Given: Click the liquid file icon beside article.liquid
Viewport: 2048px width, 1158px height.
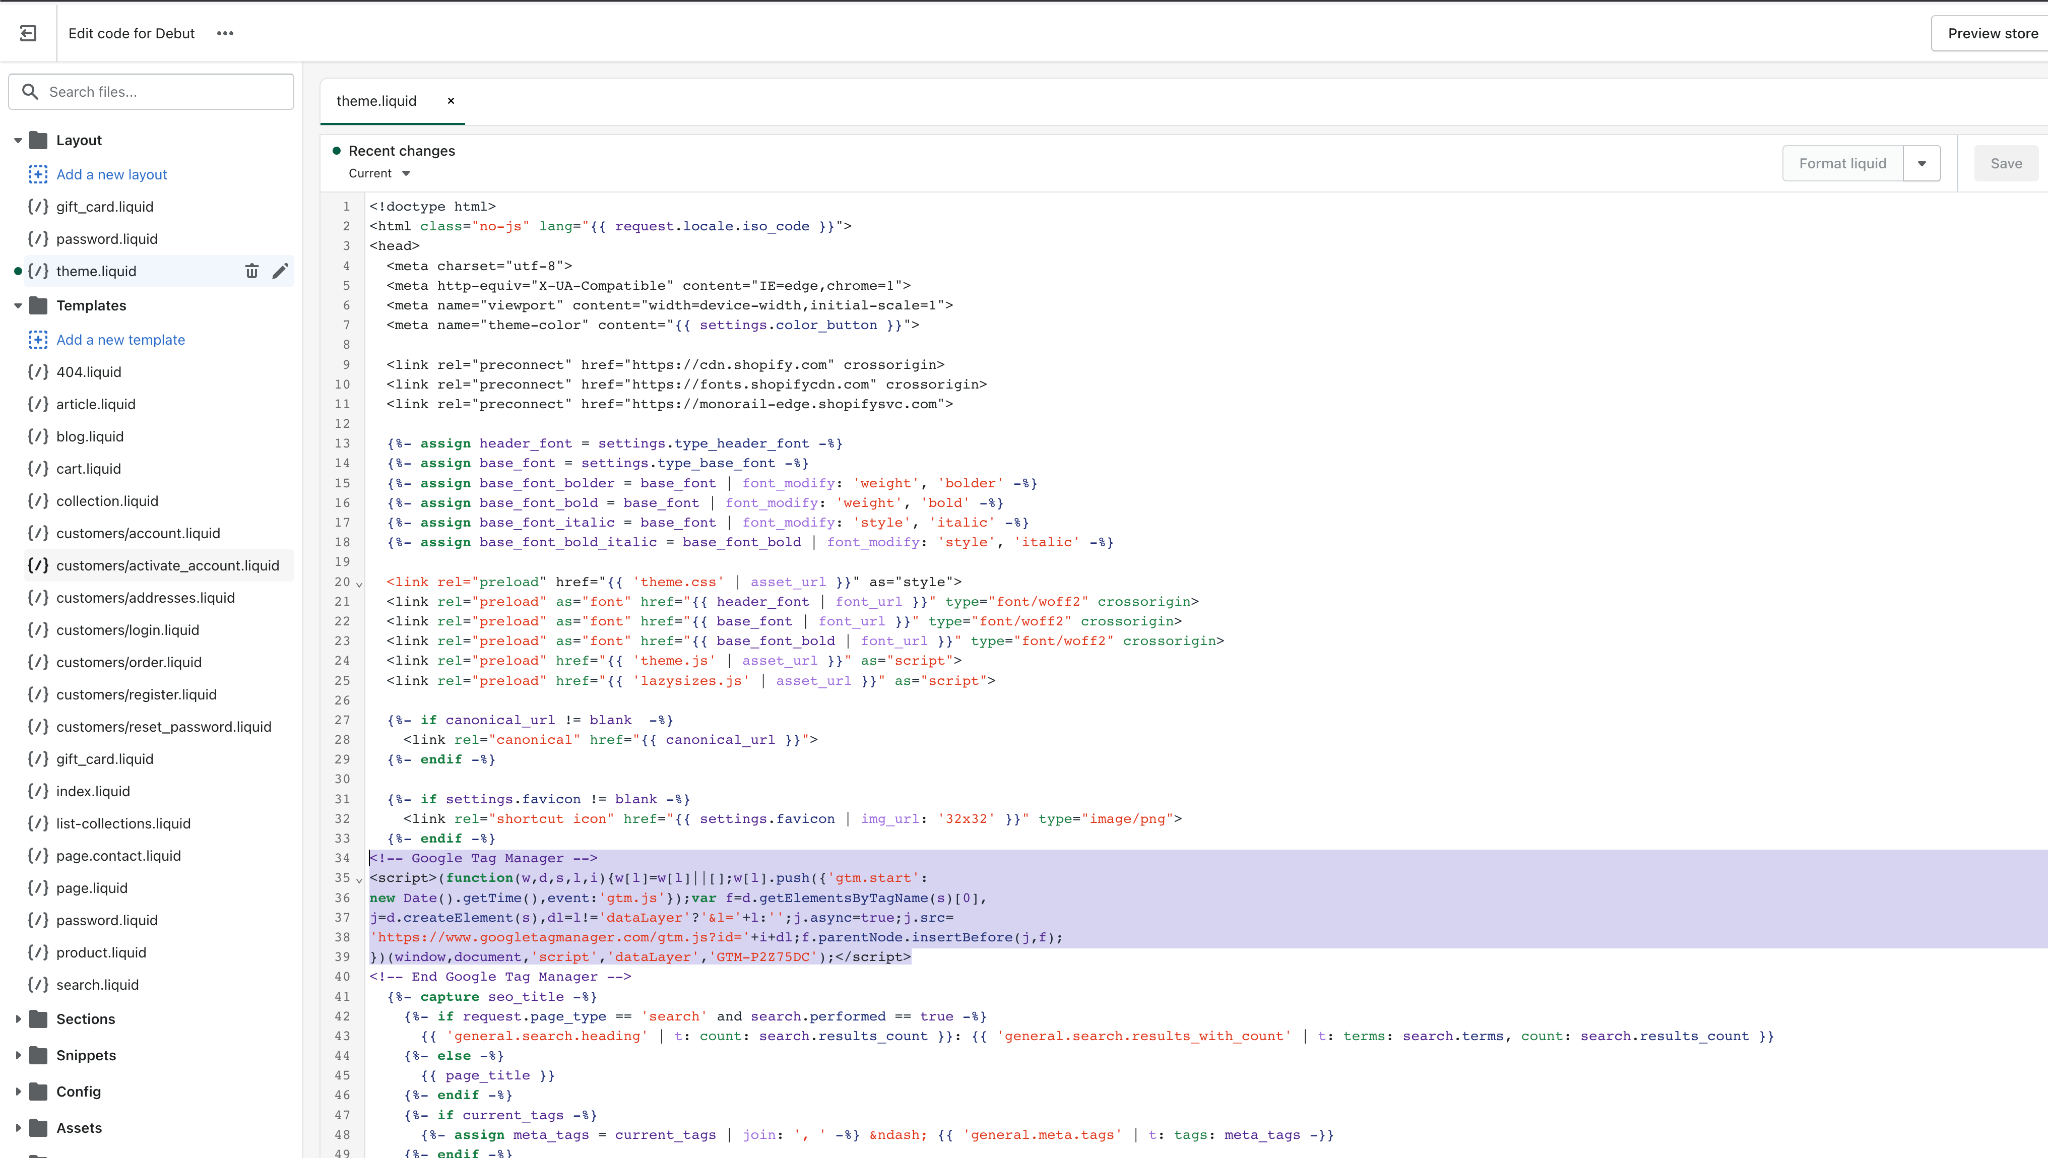Looking at the screenshot, I should [38, 404].
